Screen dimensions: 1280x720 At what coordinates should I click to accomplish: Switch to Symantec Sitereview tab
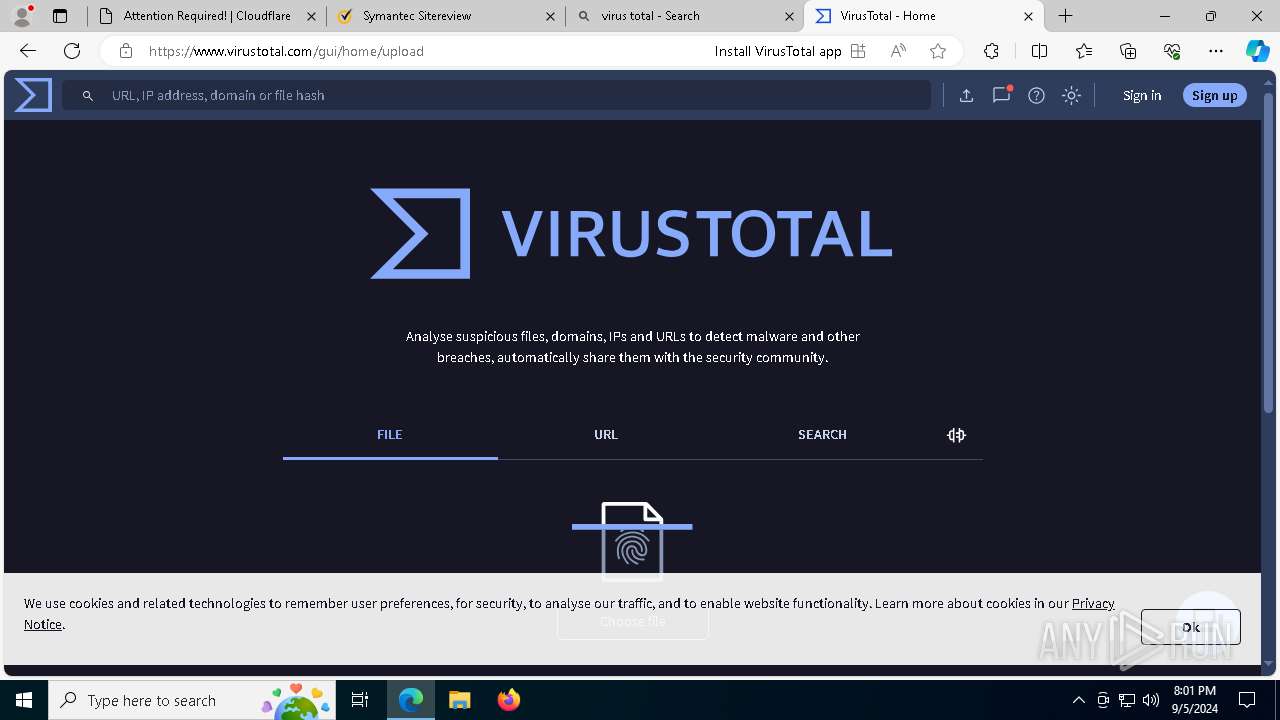point(446,16)
